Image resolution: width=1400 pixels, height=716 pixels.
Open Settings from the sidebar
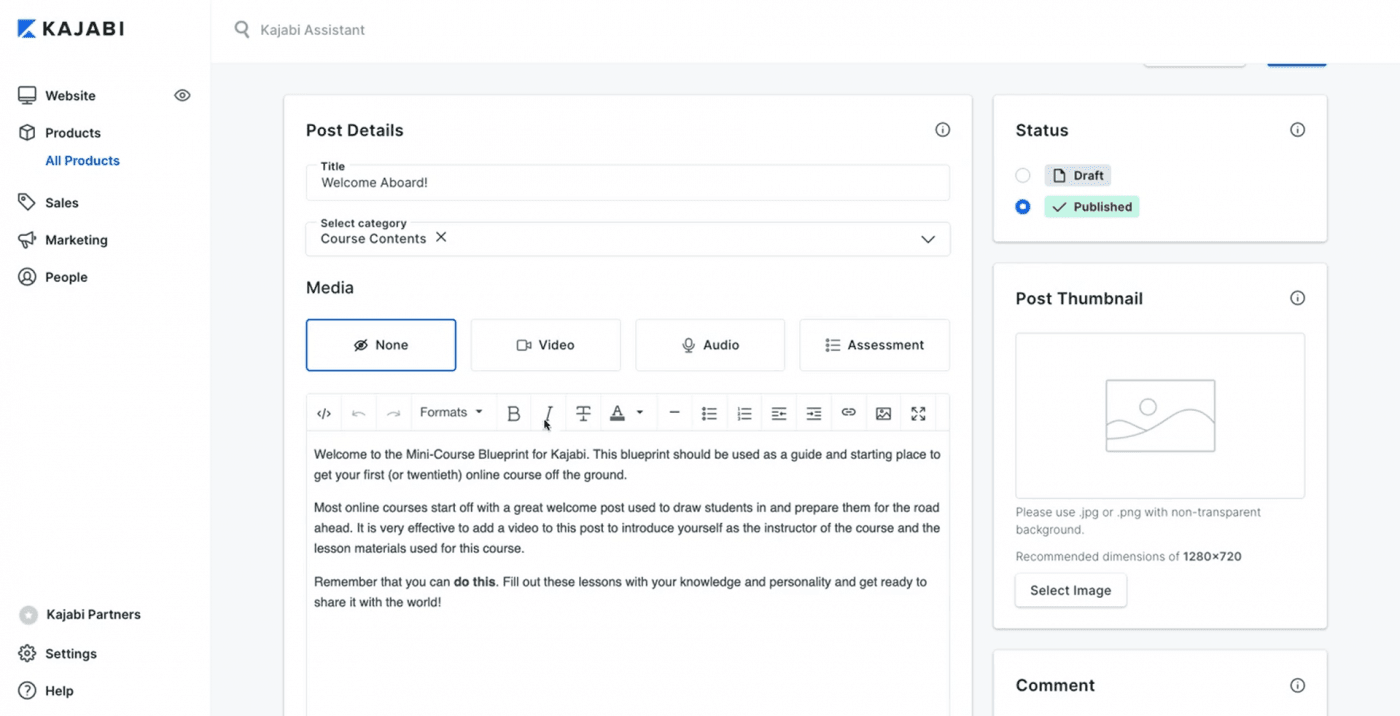coord(71,654)
